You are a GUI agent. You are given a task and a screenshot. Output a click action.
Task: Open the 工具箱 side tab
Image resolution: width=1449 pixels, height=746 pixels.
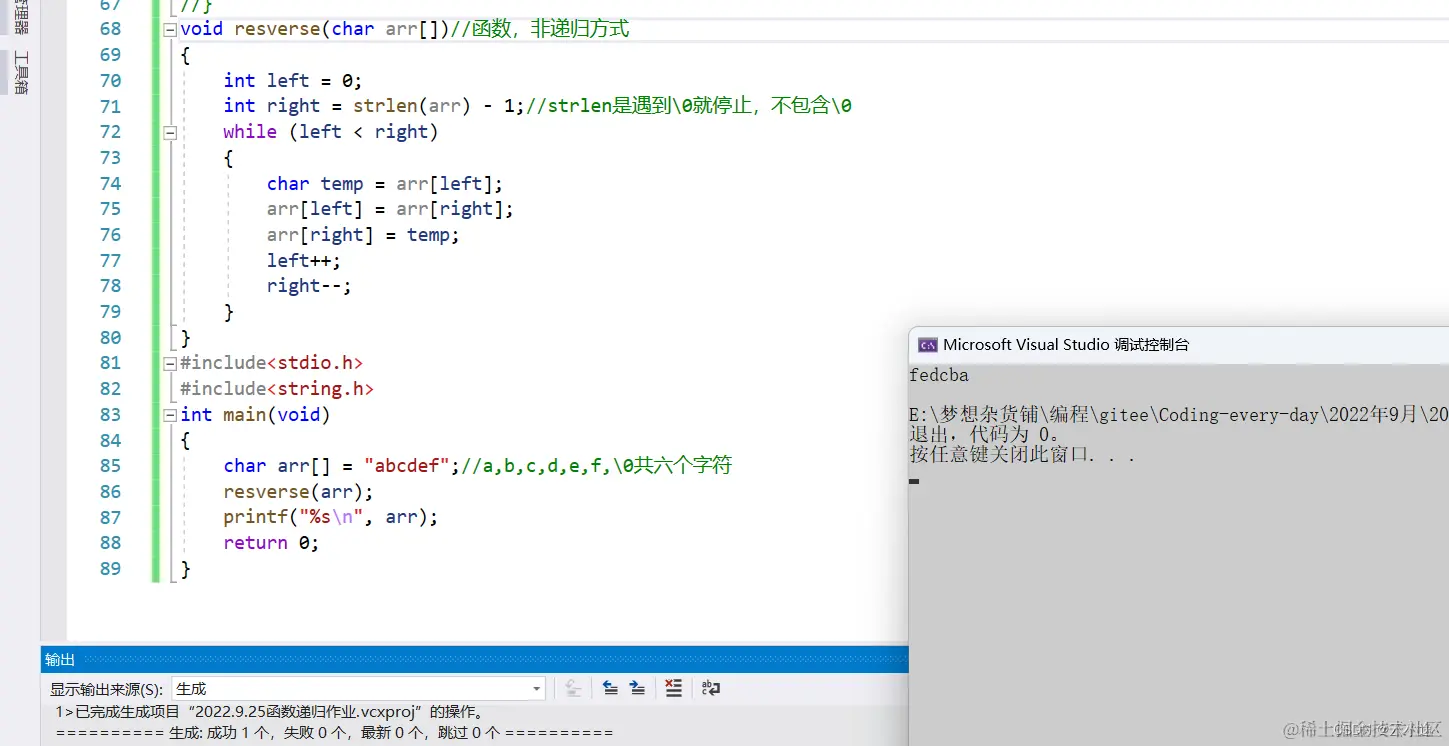(20, 73)
